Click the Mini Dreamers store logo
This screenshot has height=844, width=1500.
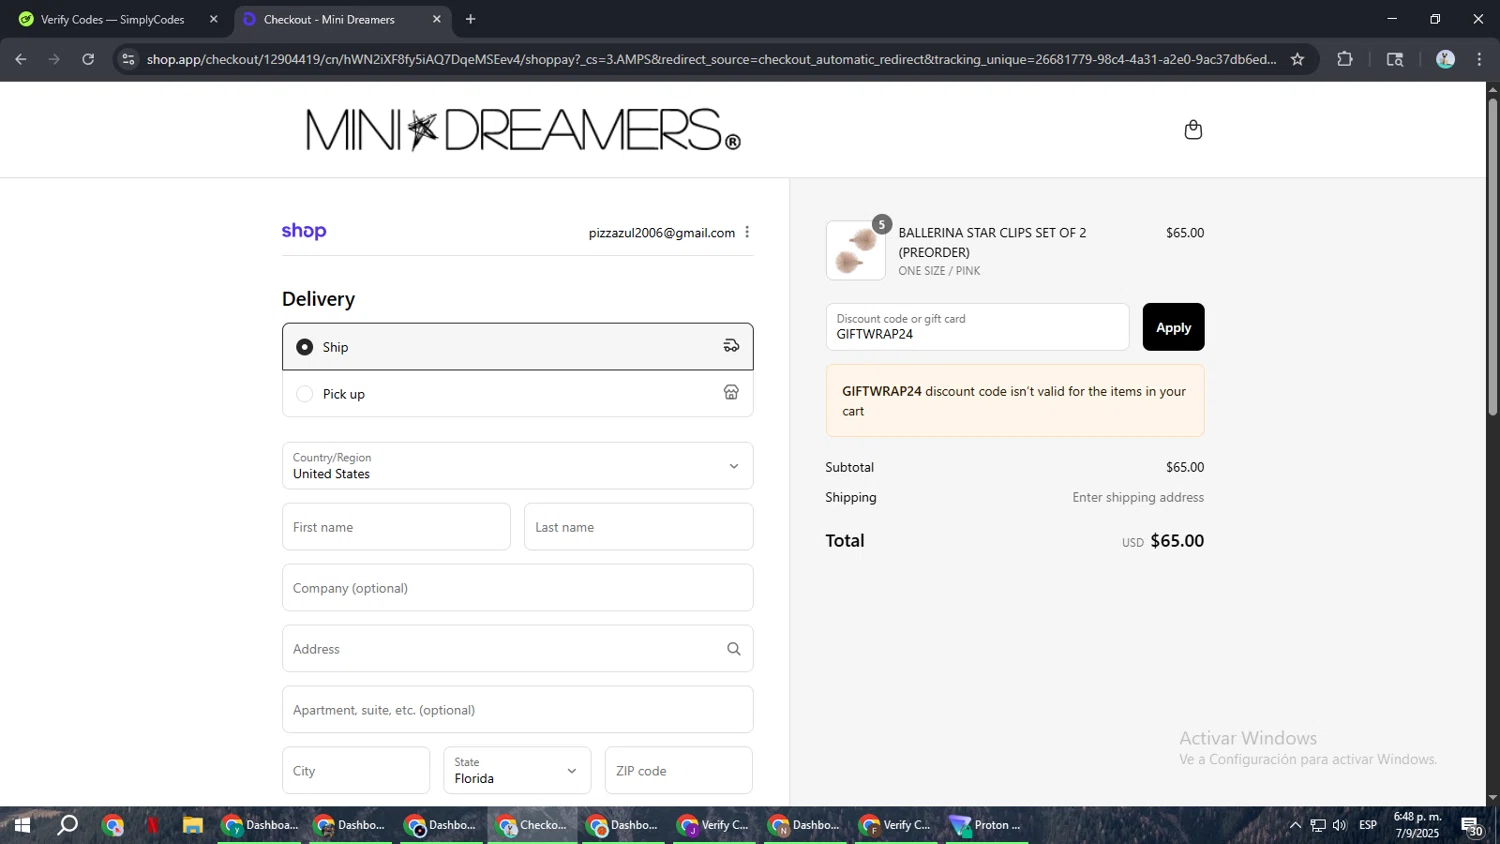tap(523, 130)
